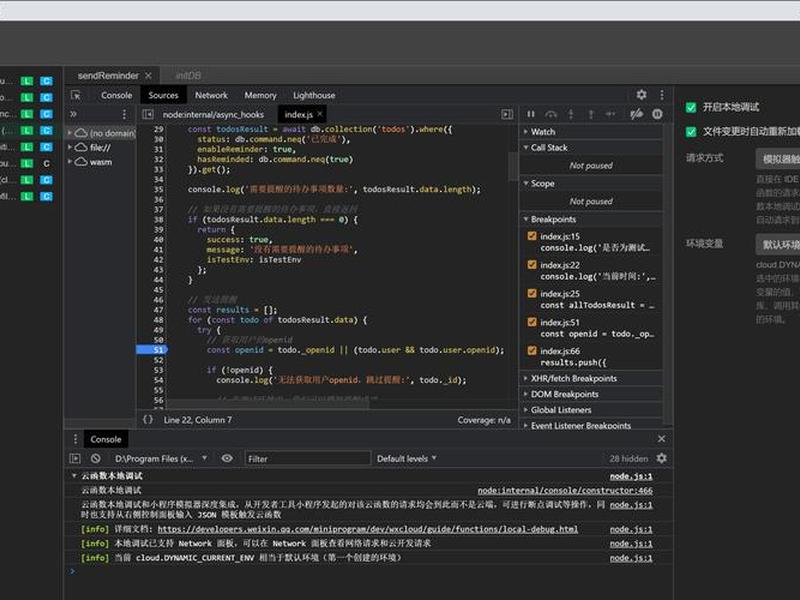
Task: Open the navigator pane kebab menu
Action: coord(124,114)
